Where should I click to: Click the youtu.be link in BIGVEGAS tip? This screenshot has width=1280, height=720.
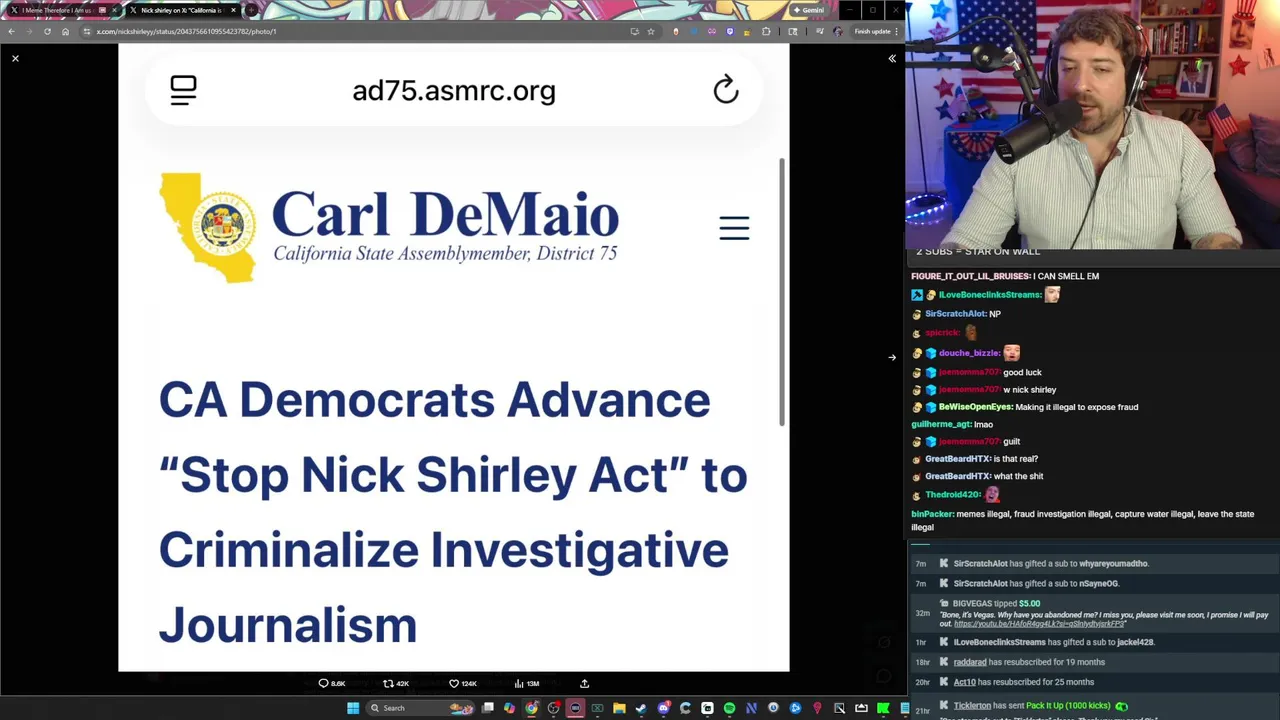pyautogui.click(x=1039, y=624)
